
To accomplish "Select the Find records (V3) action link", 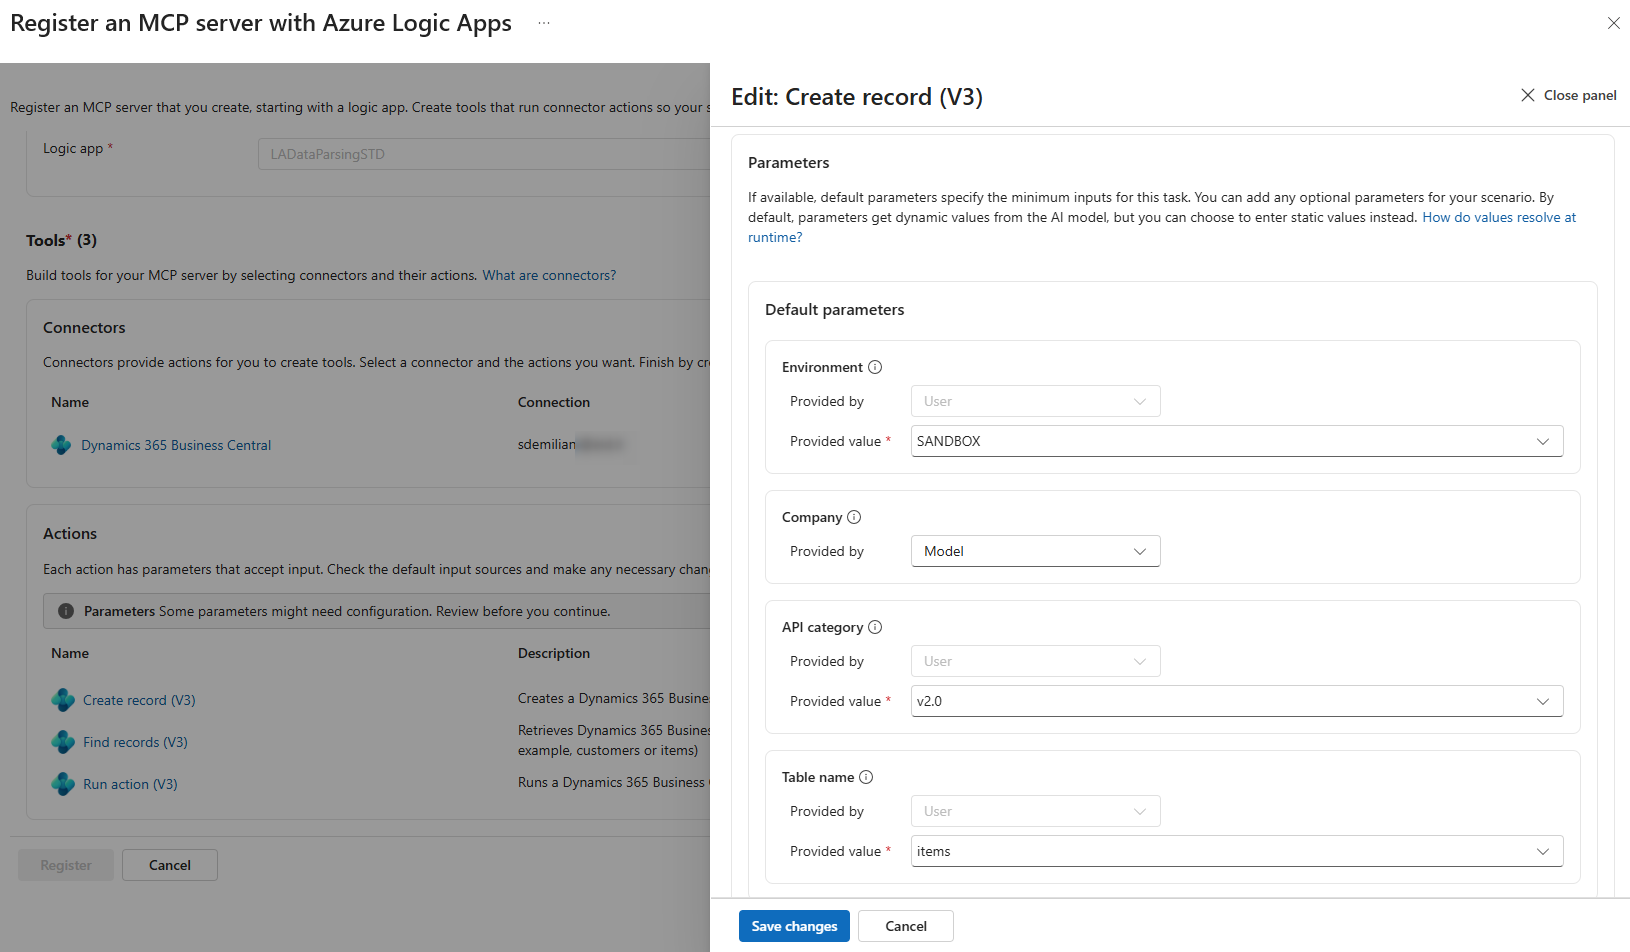I will (135, 742).
